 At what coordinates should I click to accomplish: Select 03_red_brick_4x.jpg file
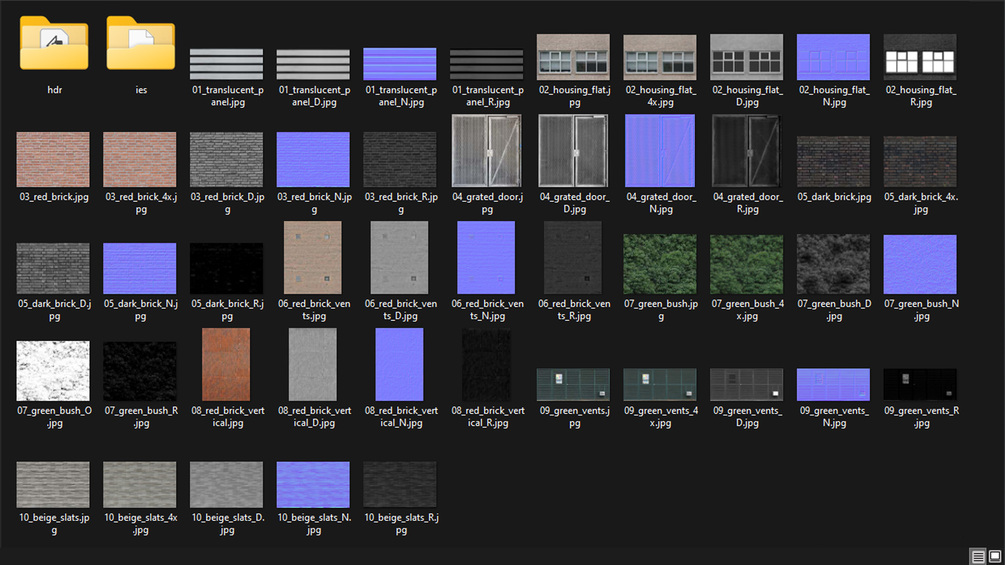pyautogui.click(x=140, y=160)
